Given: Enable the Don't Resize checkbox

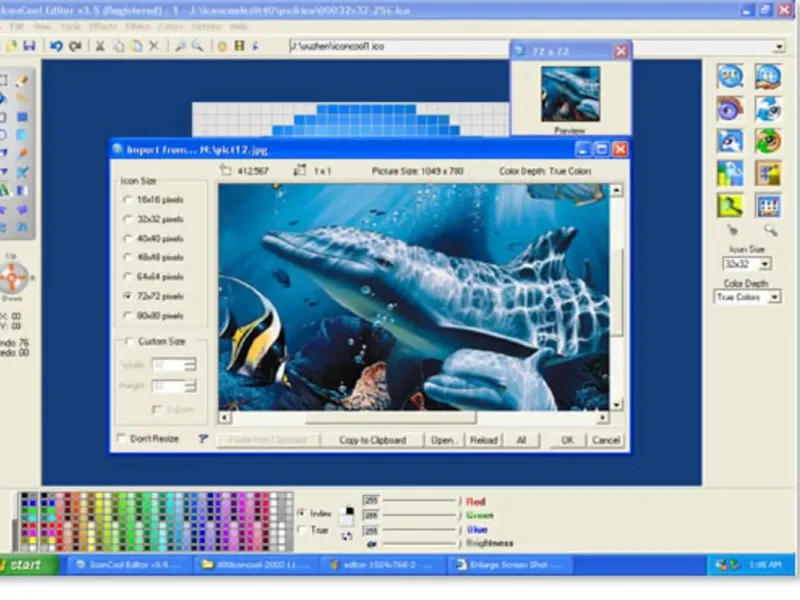Looking at the screenshot, I should (x=122, y=439).
